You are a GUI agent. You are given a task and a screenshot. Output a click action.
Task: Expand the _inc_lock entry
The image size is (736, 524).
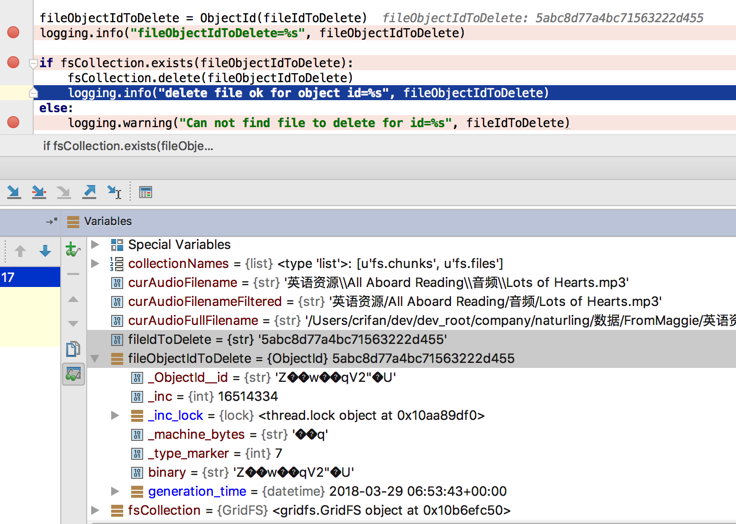(x=115, y=415)
